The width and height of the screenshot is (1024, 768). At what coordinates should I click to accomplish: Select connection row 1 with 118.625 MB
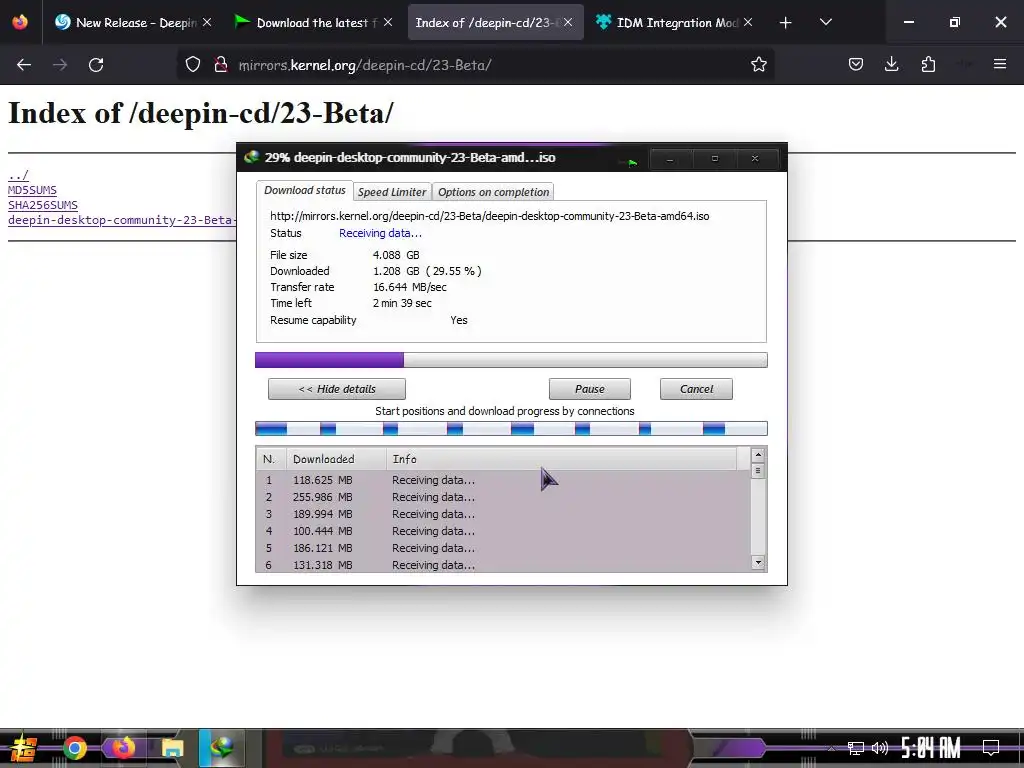point(503,480)
